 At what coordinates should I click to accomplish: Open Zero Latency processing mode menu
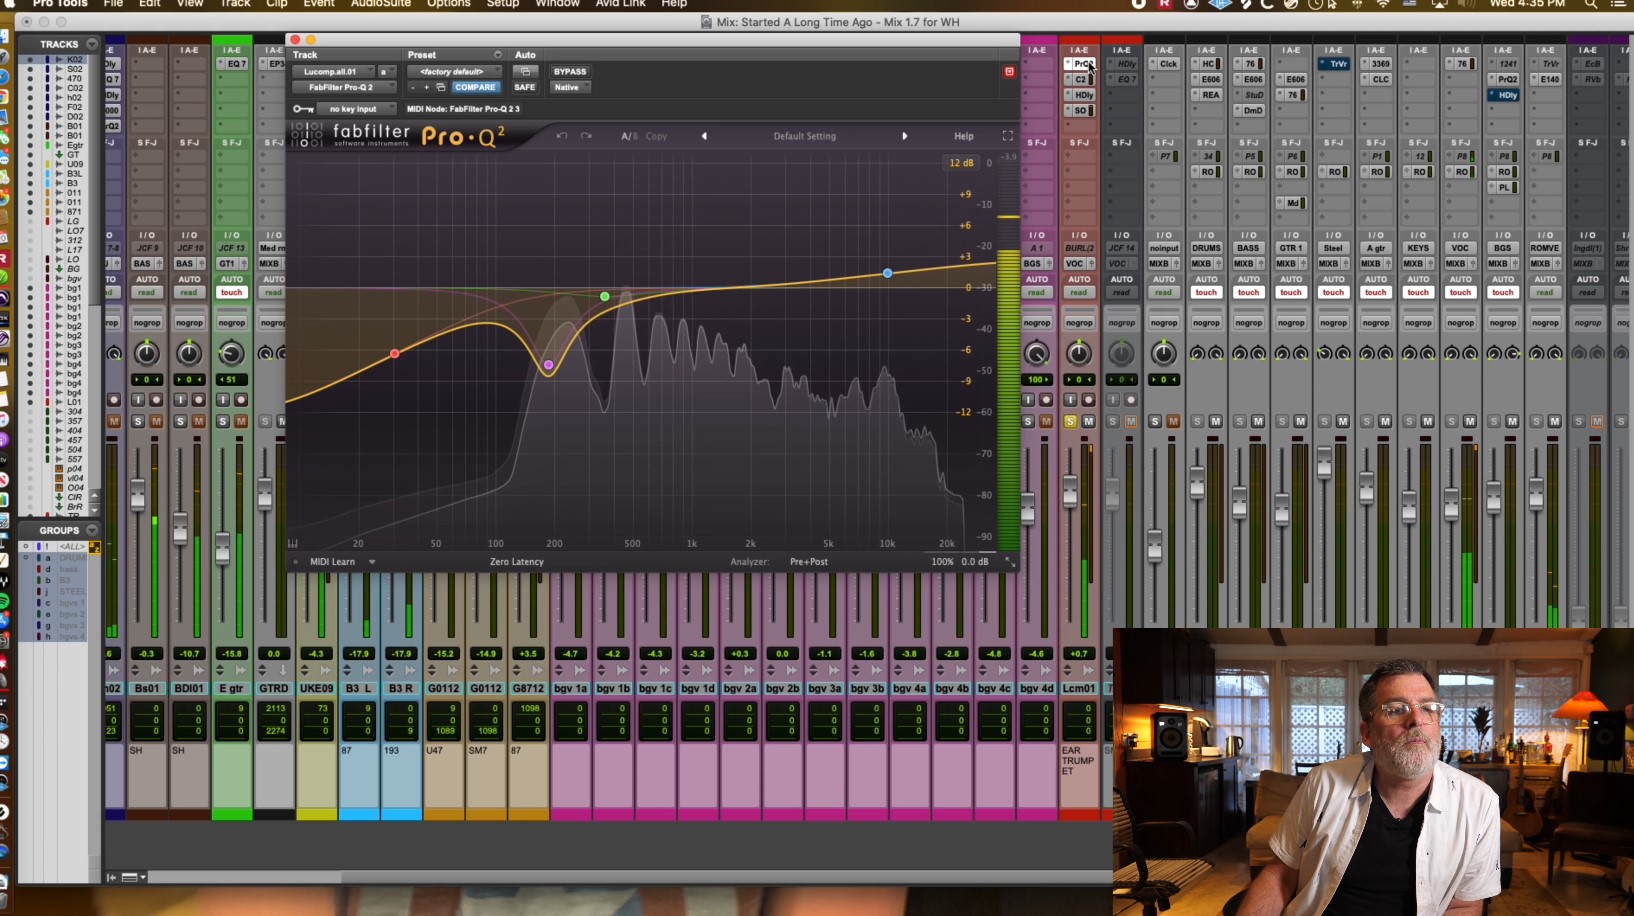pyautogui.click(x=517, y=562)
